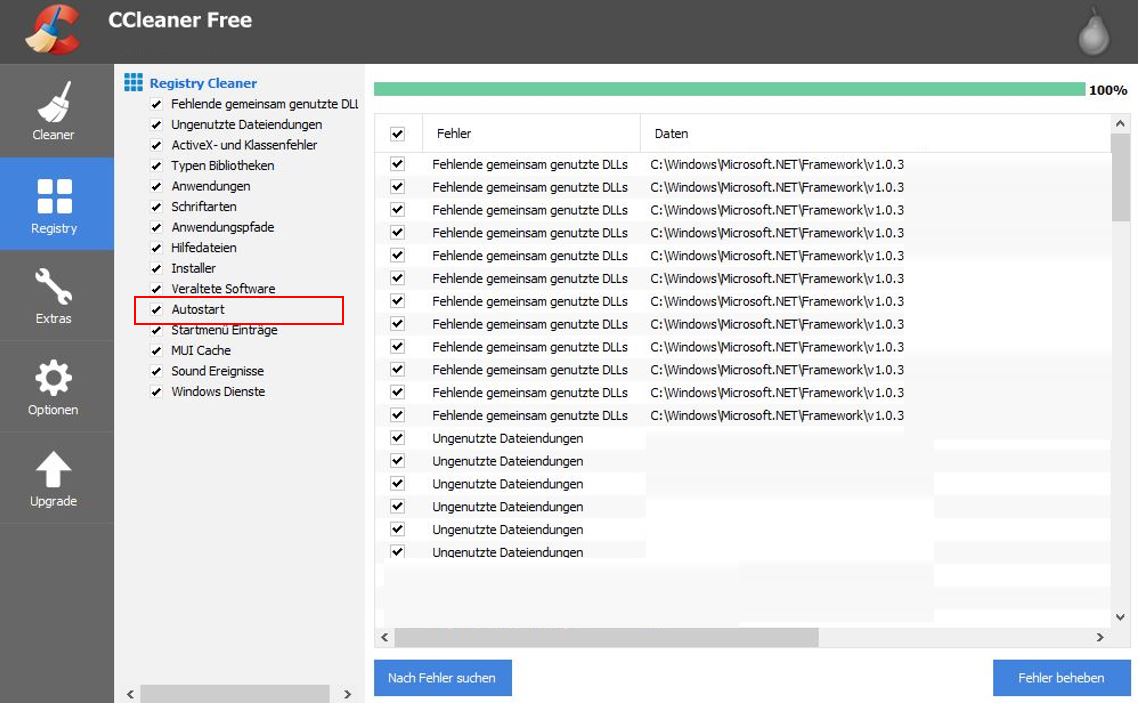The height and width of the screenshot is (704, 1140).
Task: Toggle Hilfedateien checkbox
Action: (156, 248)
